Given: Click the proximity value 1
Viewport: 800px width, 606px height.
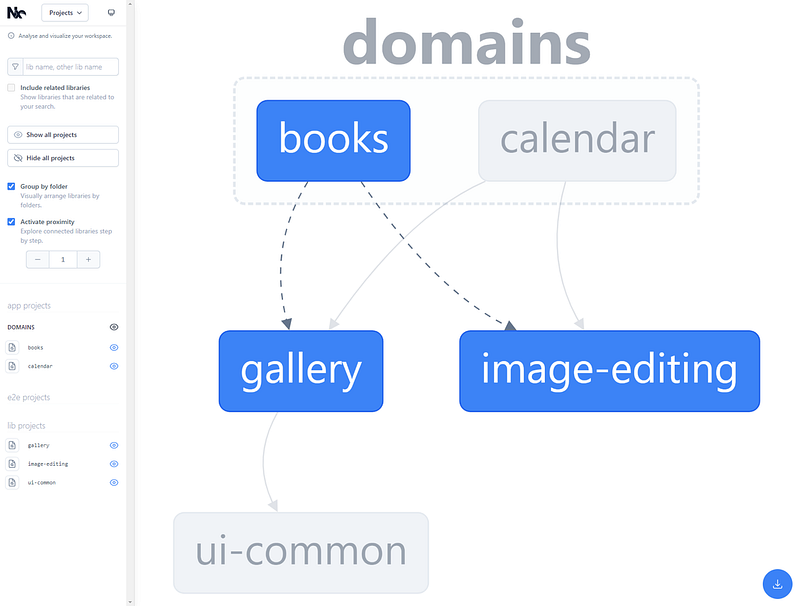Looking at the screenshot, I should click(63, 260).
